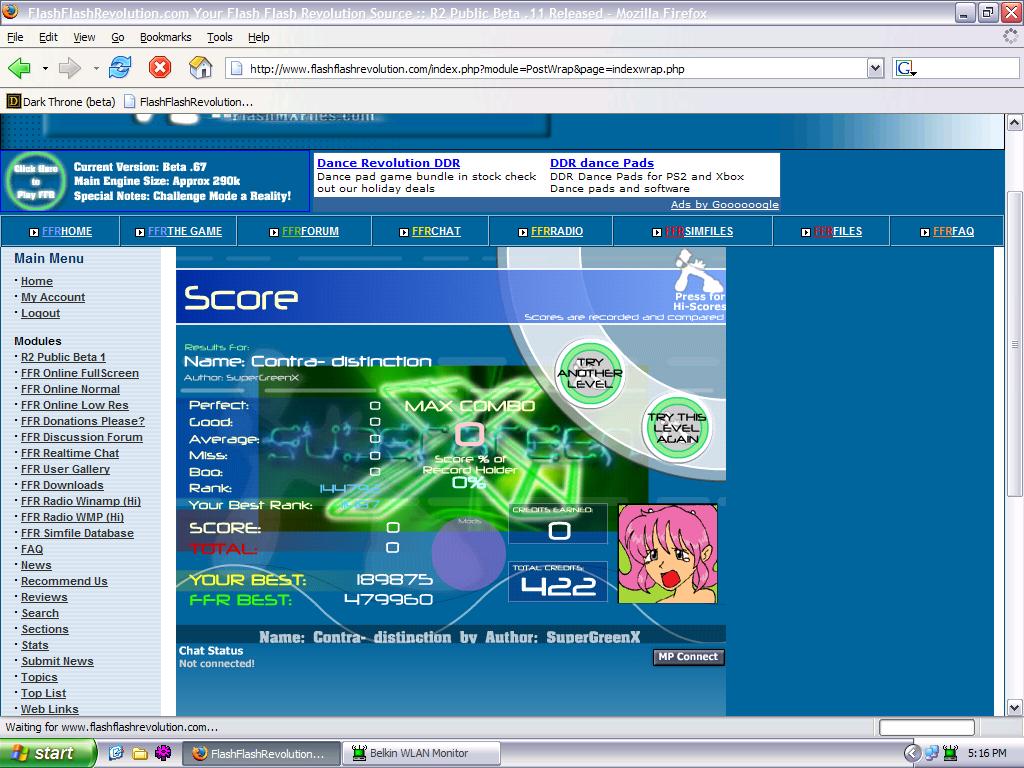
Task: Click the pink-haired crying character image
Action: pos(667,553)
